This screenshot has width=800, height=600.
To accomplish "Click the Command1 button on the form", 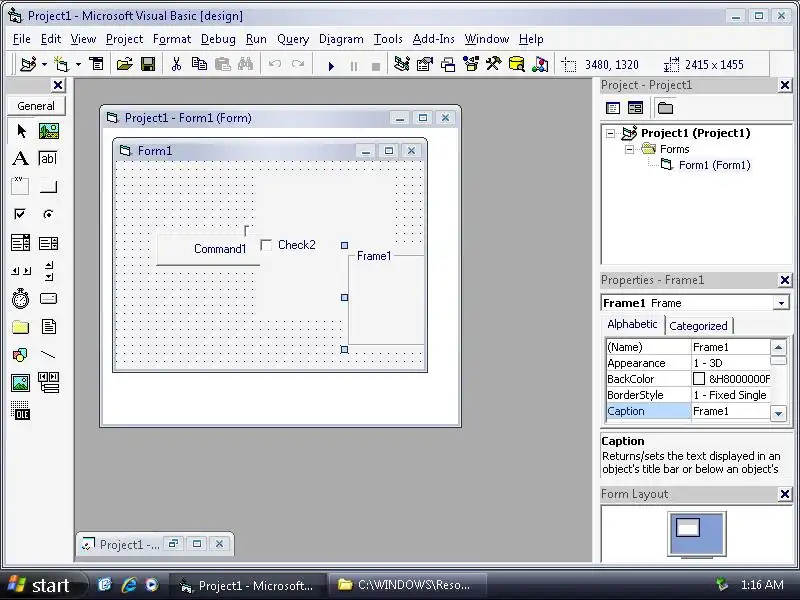I will [x=208, y=249].
